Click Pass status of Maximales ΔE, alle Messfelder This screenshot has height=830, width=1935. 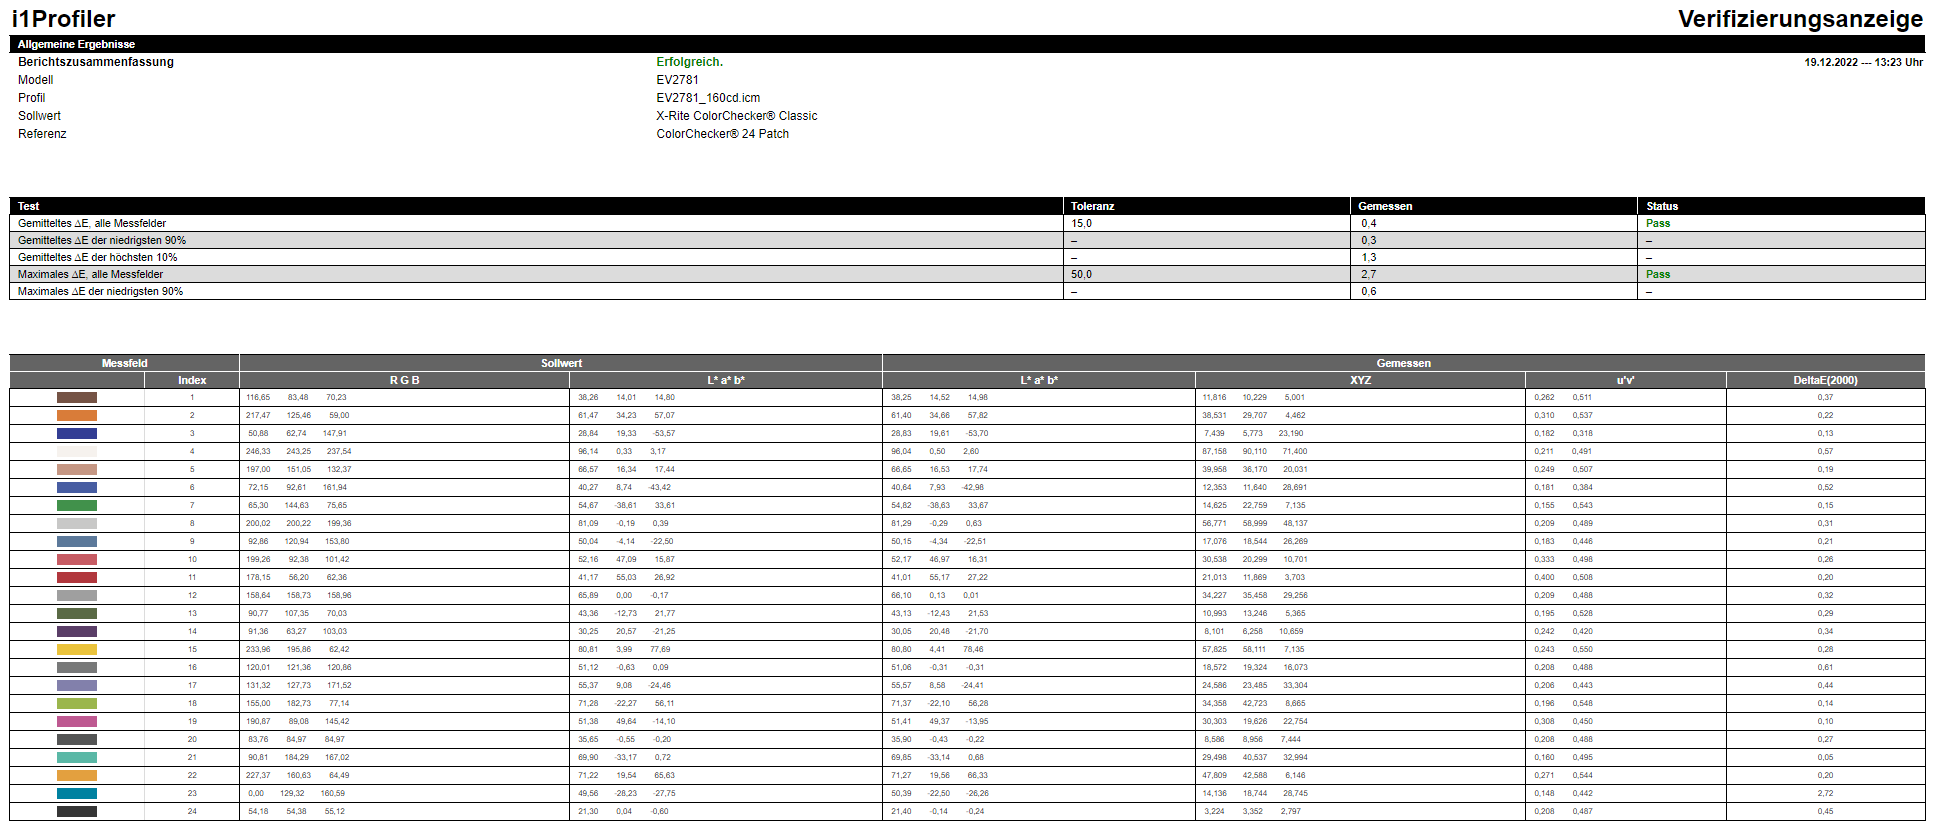(x=1658, y=274)
